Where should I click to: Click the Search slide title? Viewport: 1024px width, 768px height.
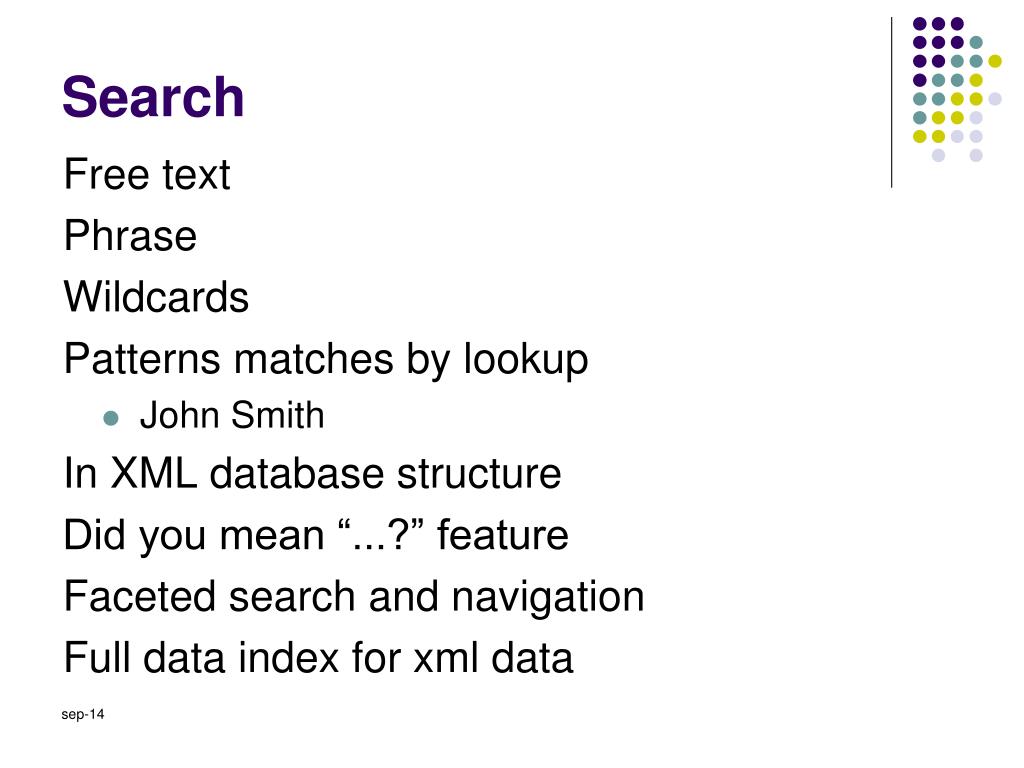(x=153, y=97)
